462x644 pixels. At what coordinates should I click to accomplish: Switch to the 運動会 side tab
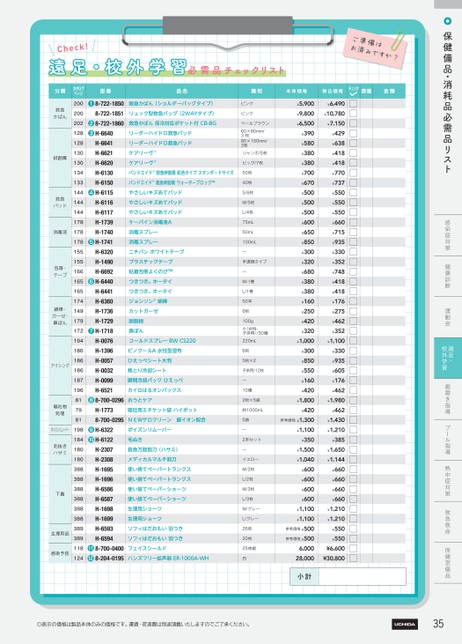[x=448, y=317]
